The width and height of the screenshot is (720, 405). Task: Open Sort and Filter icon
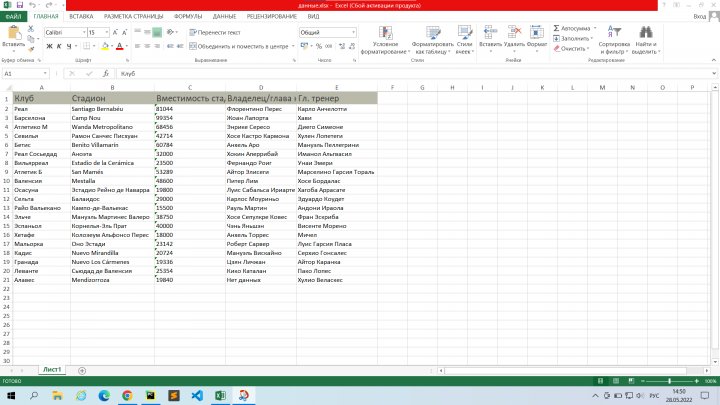click(614, 32)
